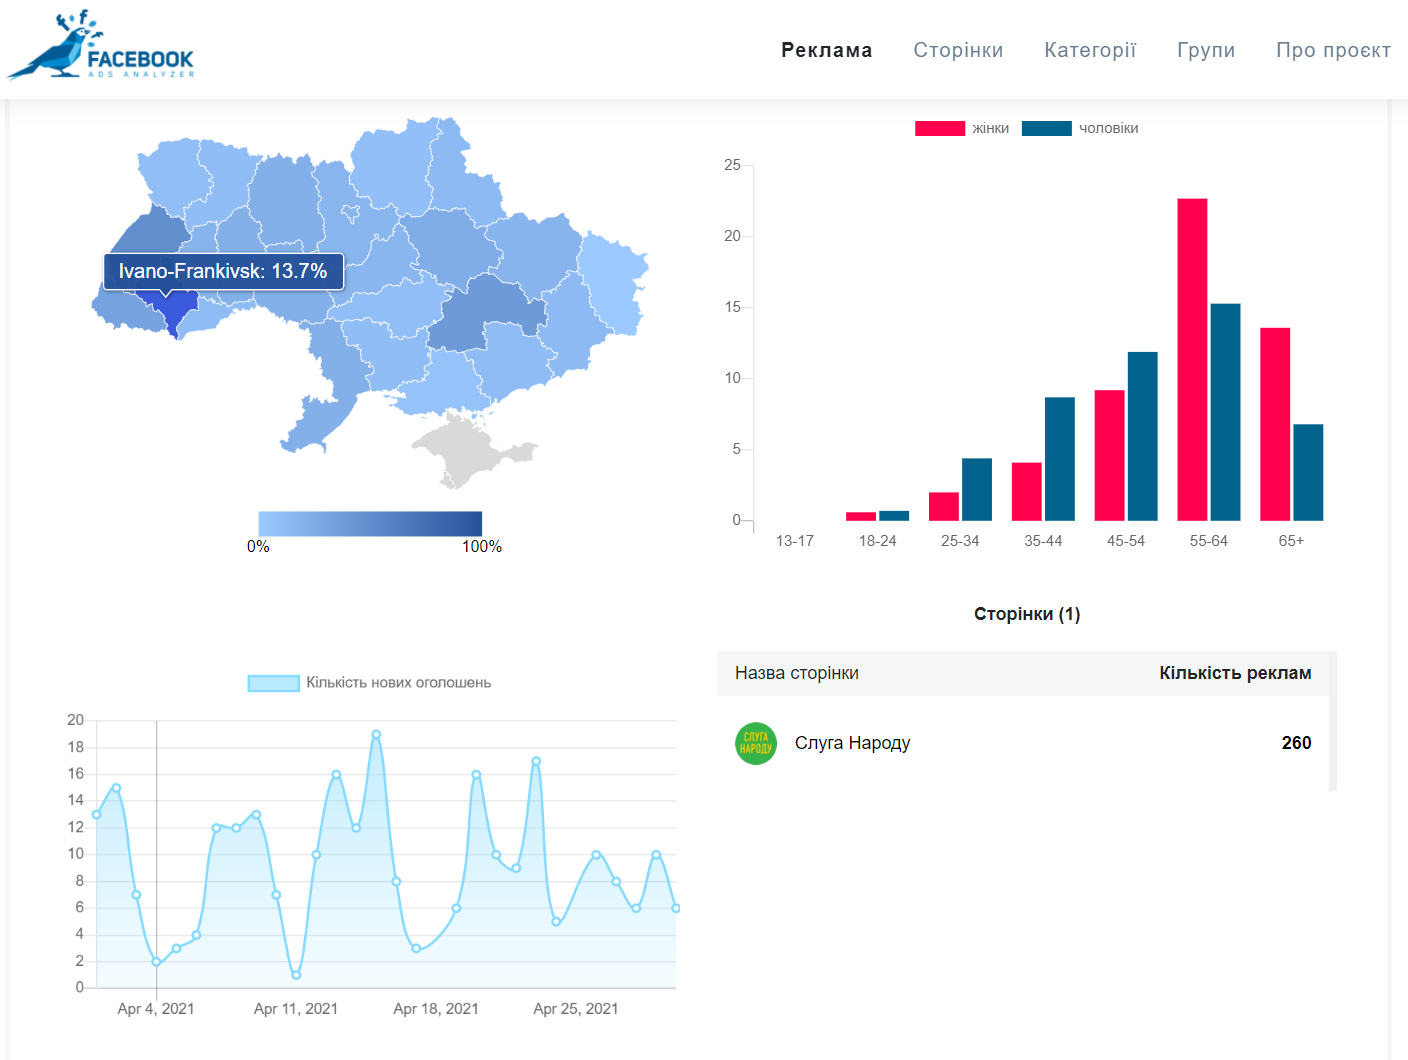Click the blue men bar for 35-44
This screenshot has width=1408, height=1060.
click(1060, 459)
